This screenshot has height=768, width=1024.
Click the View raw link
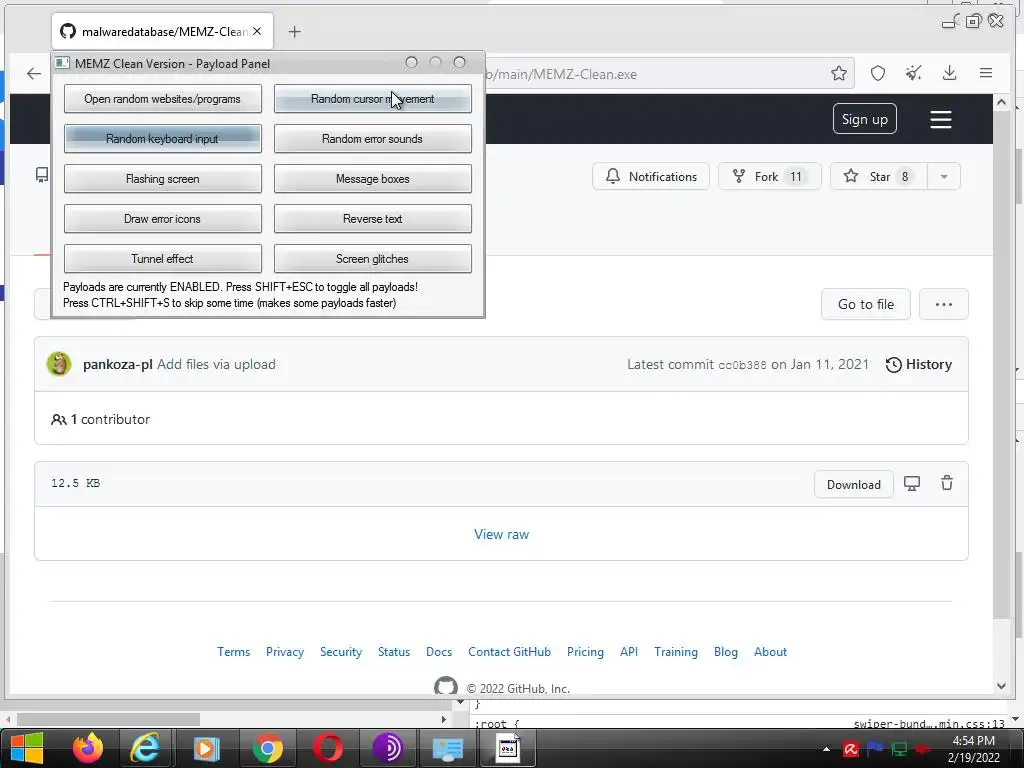click(x=502, y=534)
